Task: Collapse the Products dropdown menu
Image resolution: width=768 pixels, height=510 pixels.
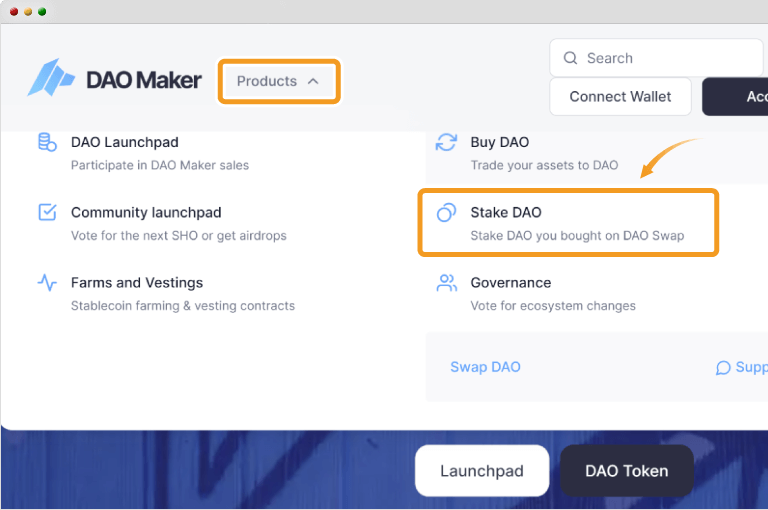Action: coord(279,81)
